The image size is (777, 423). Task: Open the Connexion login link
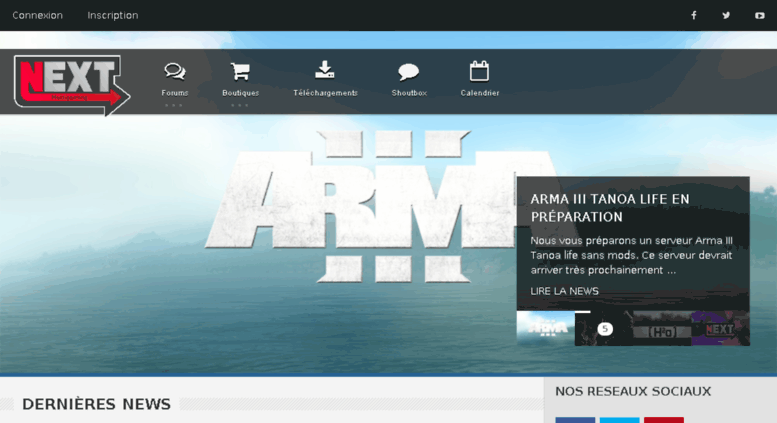[x=38, y=15]
